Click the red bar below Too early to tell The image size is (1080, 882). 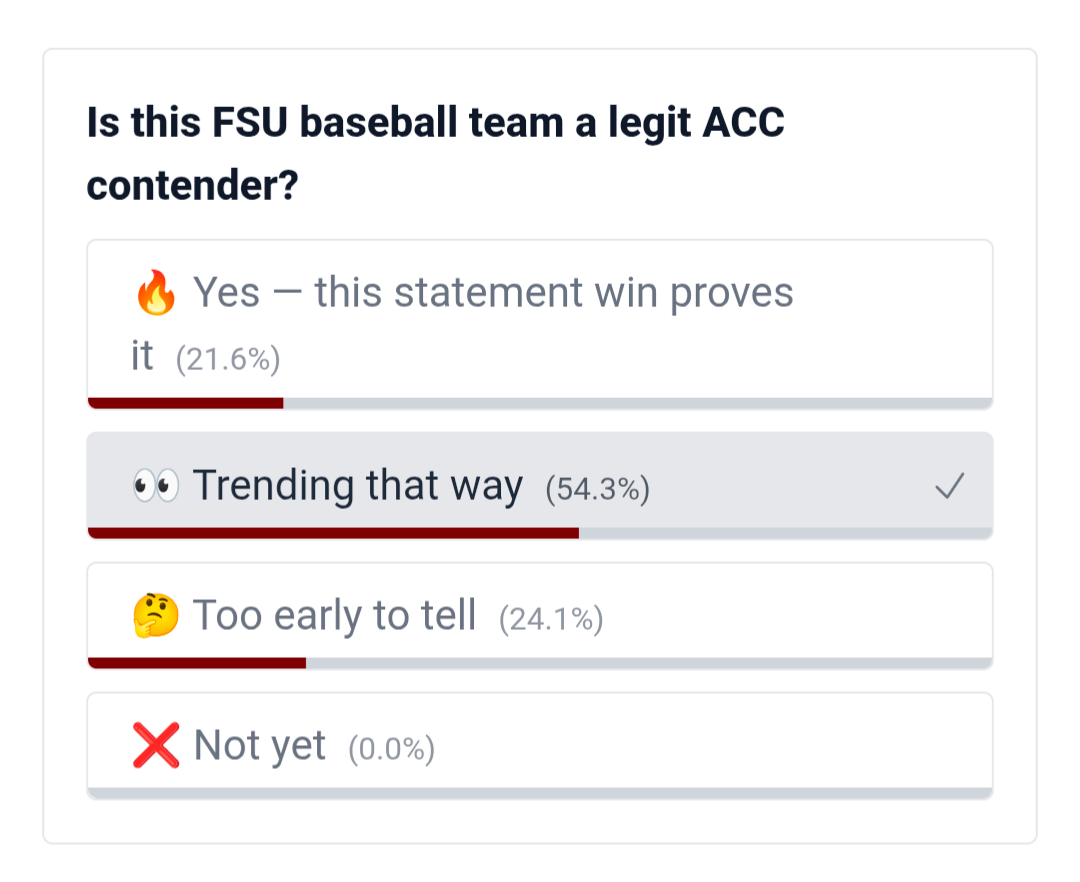pos(197,663)
